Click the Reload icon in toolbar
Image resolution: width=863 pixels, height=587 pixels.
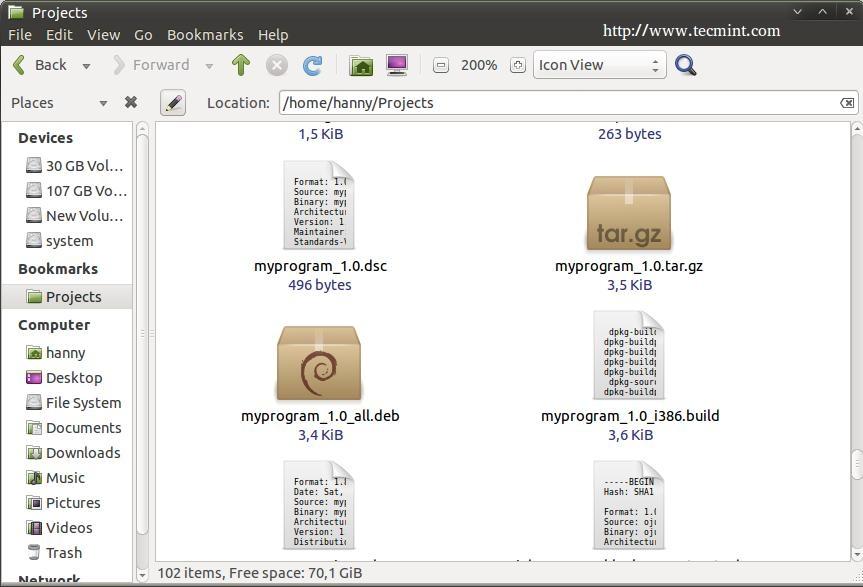point(313,65)
